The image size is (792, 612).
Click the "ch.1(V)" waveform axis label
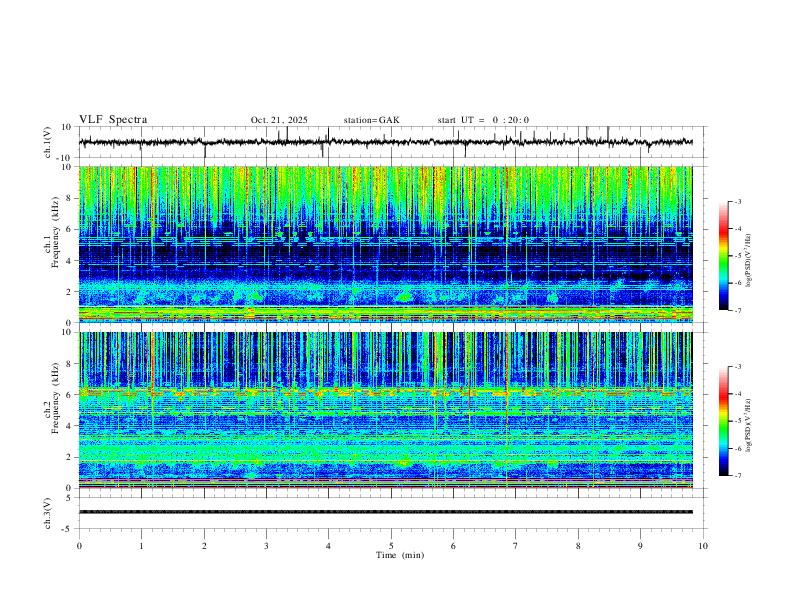click(x=48, y=142)
